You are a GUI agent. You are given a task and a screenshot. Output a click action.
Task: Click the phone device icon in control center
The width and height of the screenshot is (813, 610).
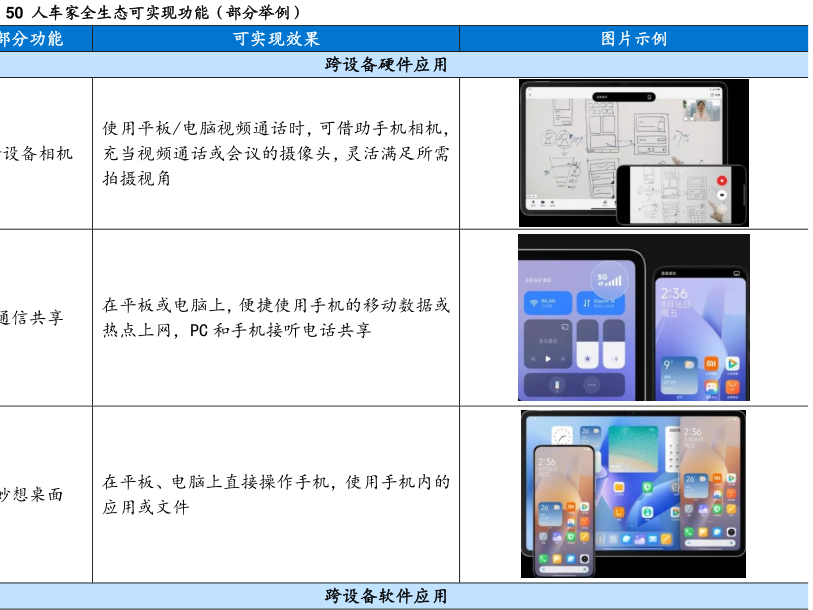557,384
